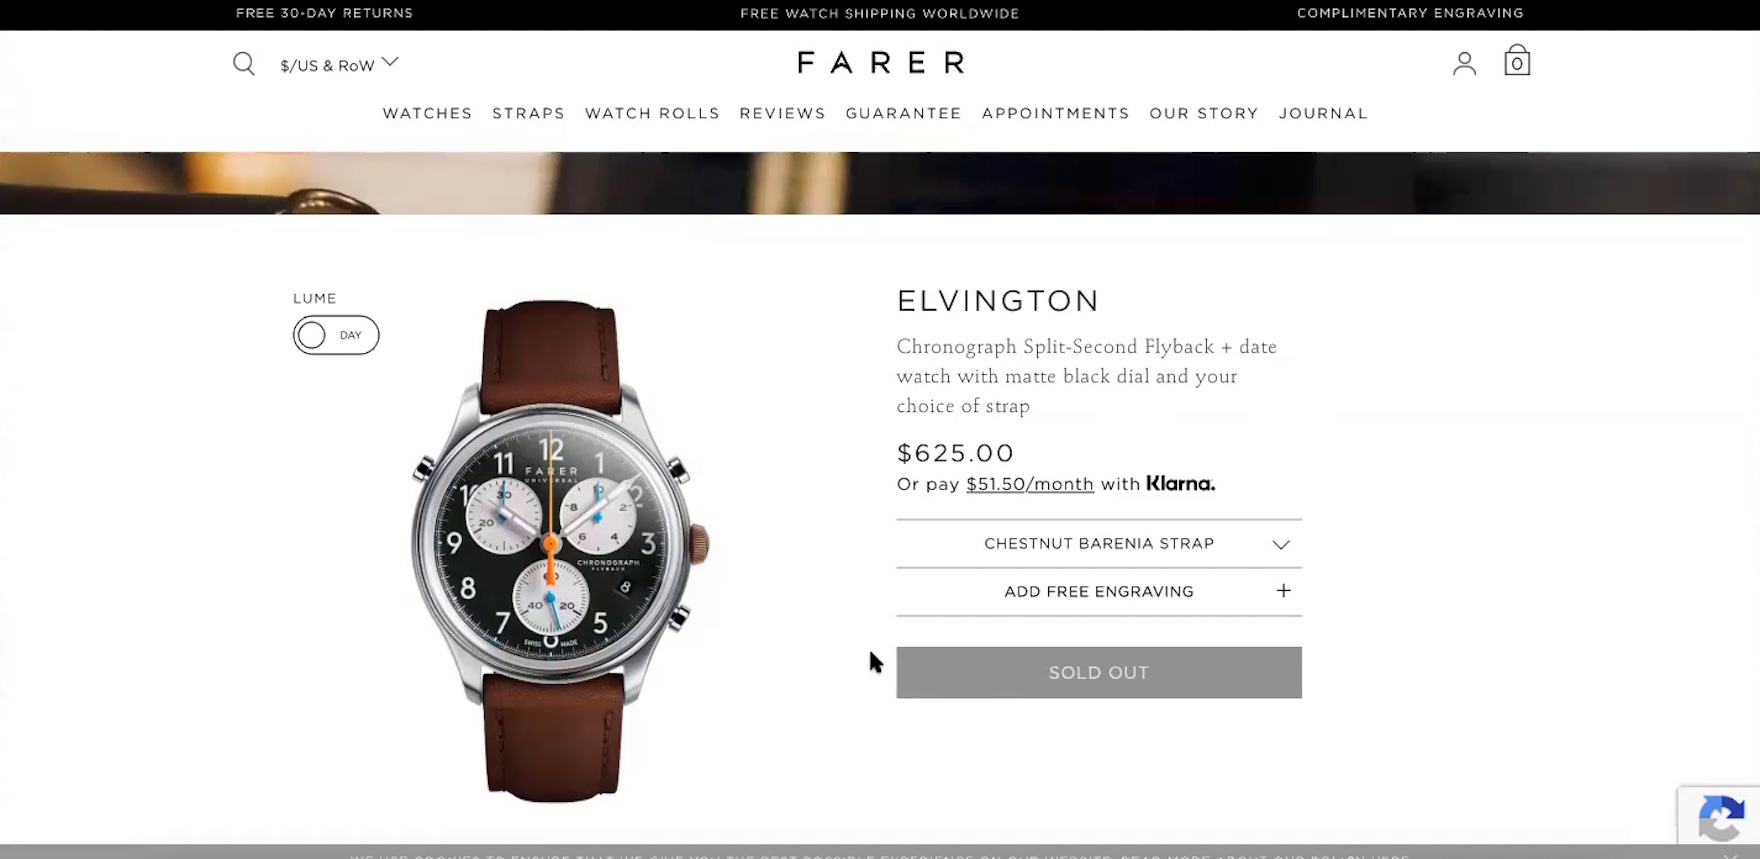
Task: Expand the Chestnut Barenia Strap selector
Action: (1099, 544)
